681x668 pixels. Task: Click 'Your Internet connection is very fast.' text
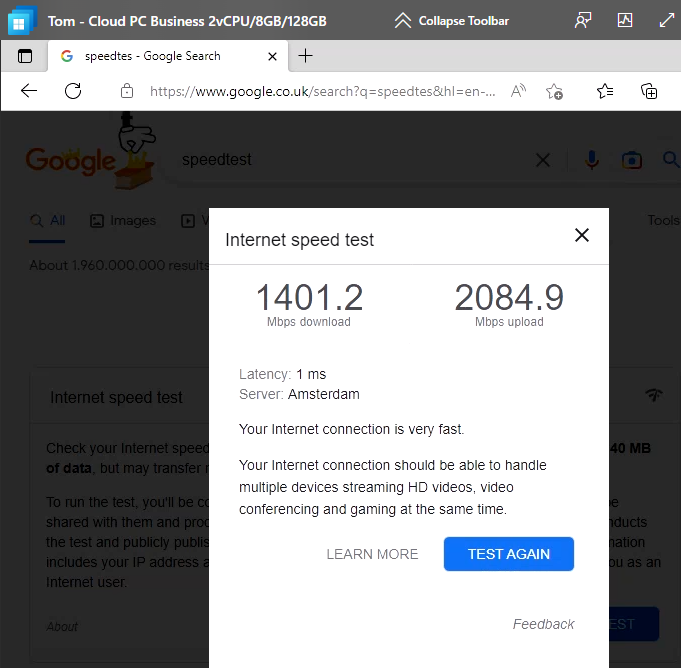click(x=351, y=429)
